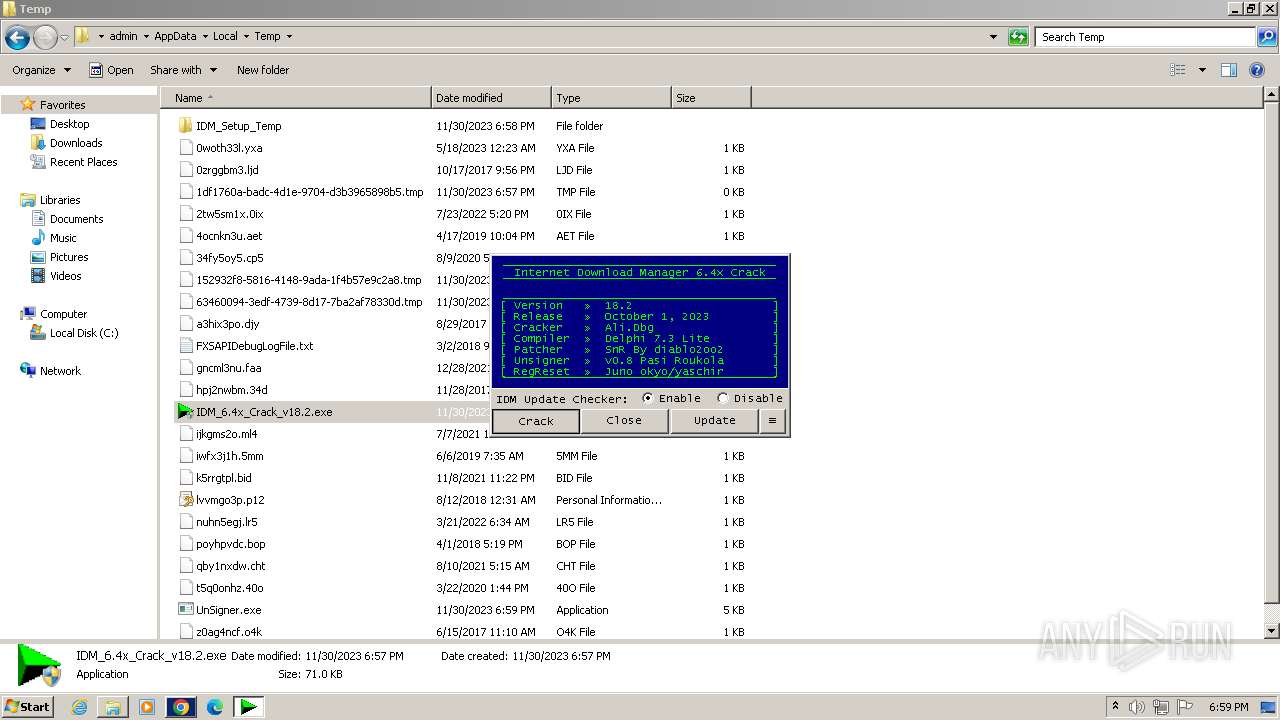Select file 2tw5sm1x.0ix
Viewport: 1280px width, 720px height.
point(229,214)
